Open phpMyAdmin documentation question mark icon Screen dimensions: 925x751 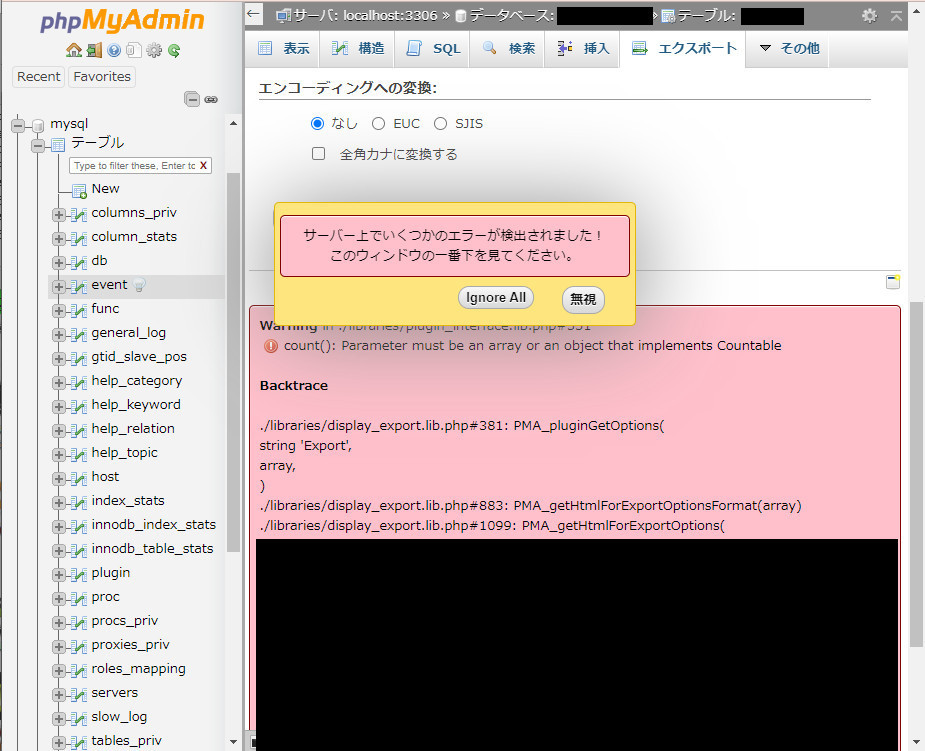coord(113,50)
